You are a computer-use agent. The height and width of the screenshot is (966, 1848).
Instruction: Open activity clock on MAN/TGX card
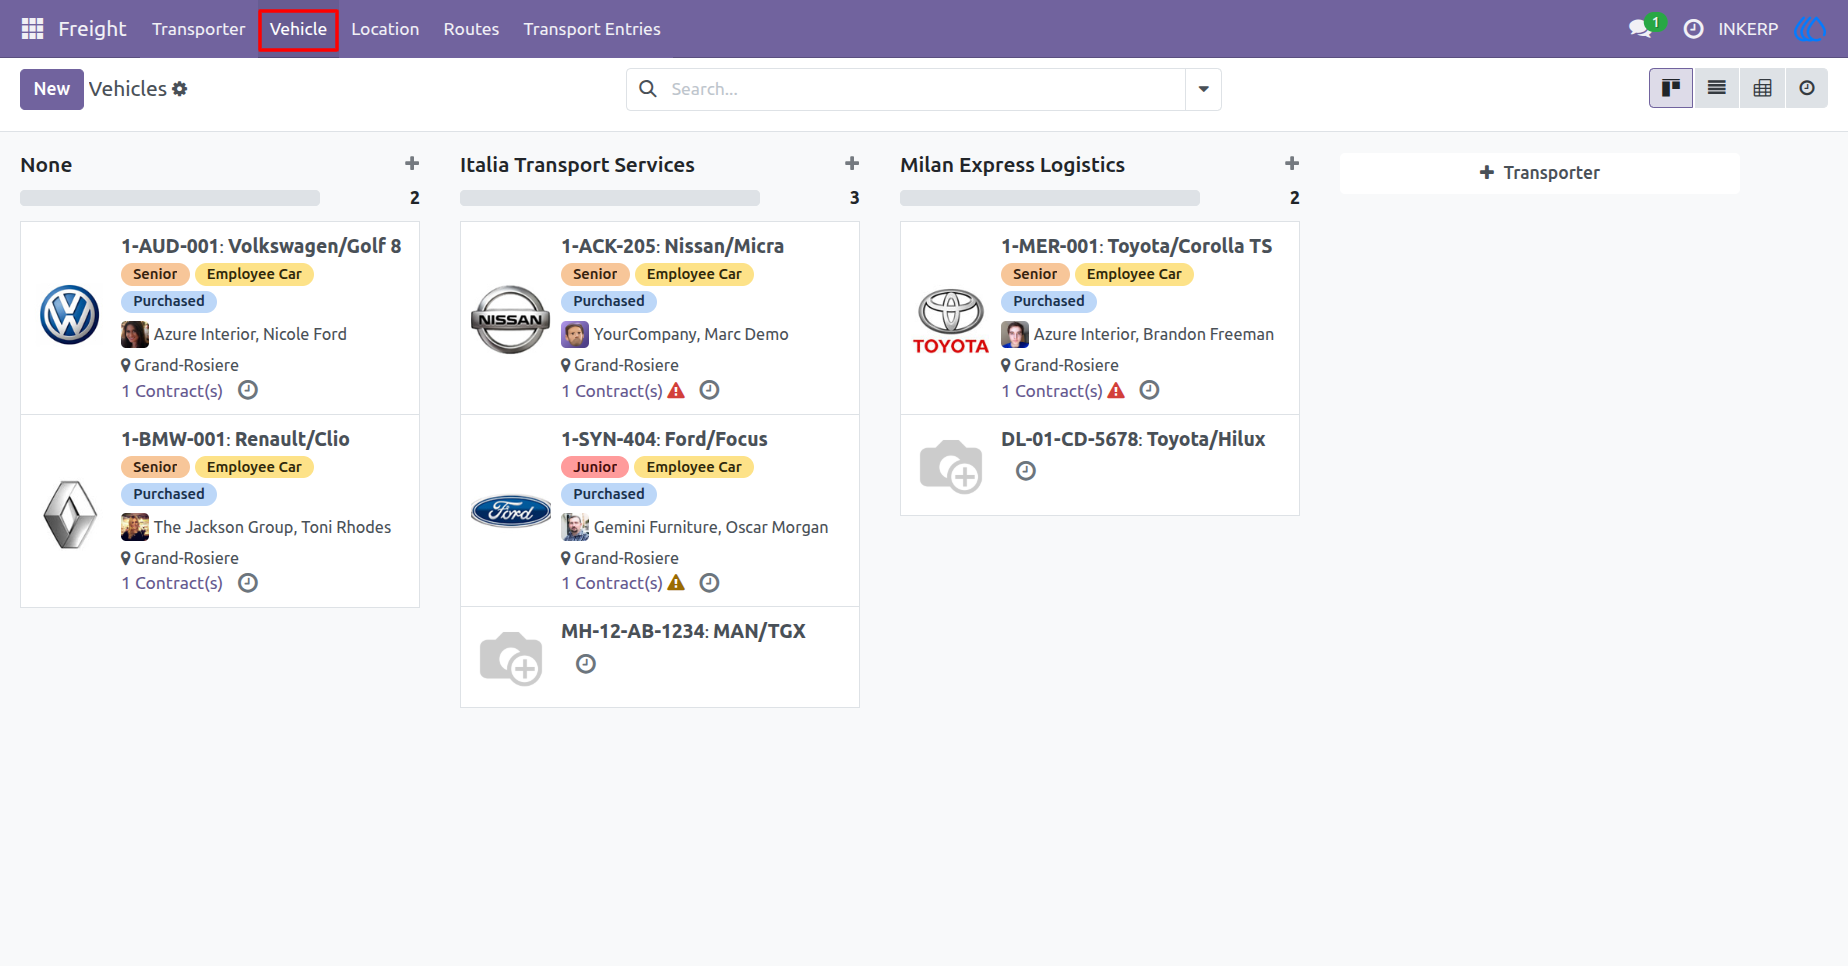click(x=586, y=664)
